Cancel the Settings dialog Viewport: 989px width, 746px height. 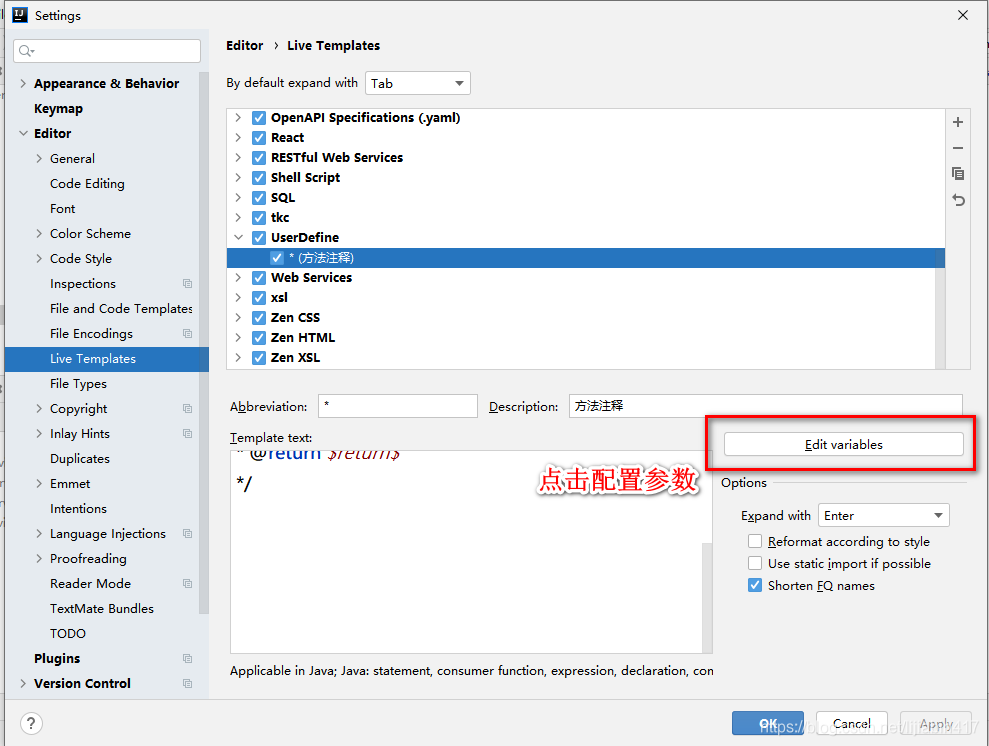851,723
